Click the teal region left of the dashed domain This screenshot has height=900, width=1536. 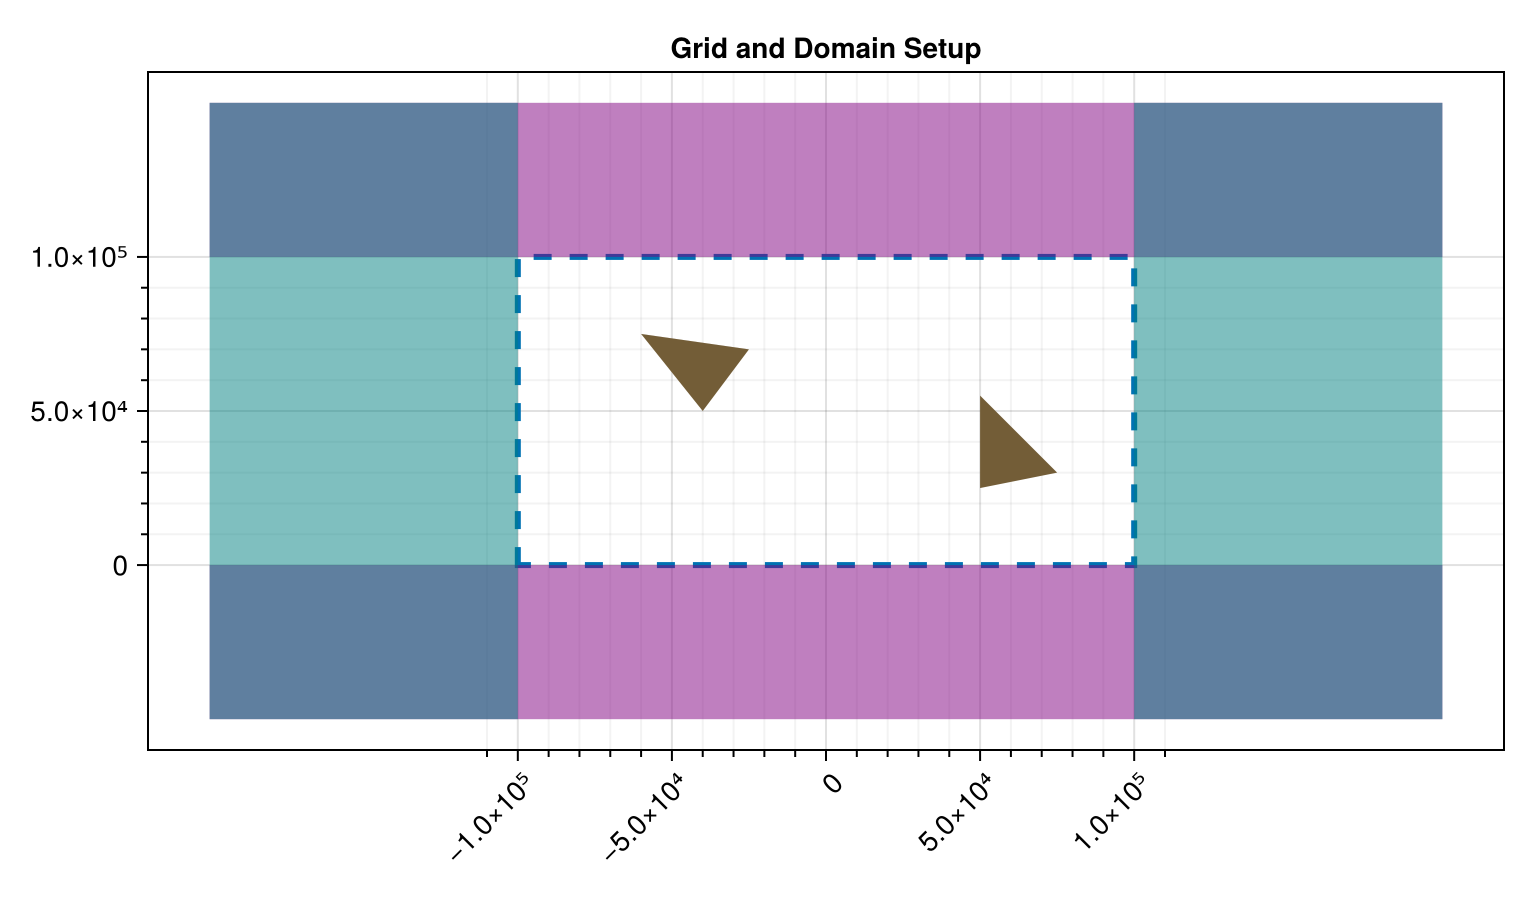tap(364, 411)
